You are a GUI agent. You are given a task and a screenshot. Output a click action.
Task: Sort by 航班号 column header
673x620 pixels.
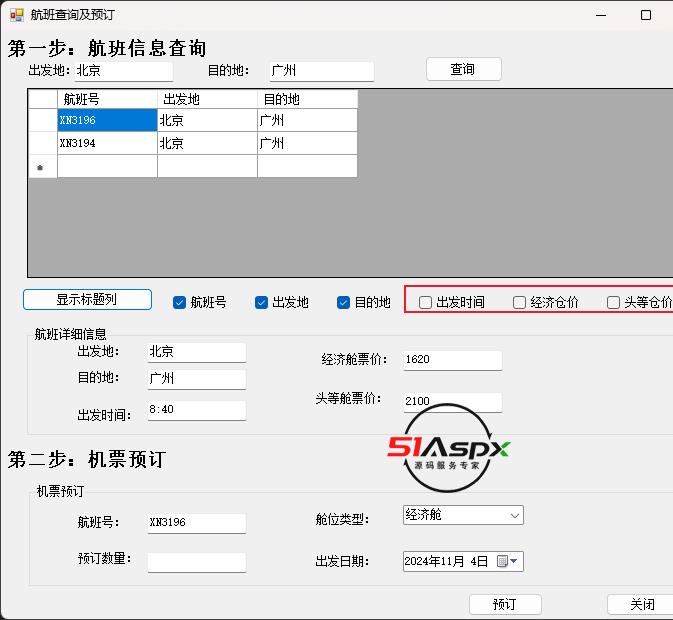tap(107, 99)
